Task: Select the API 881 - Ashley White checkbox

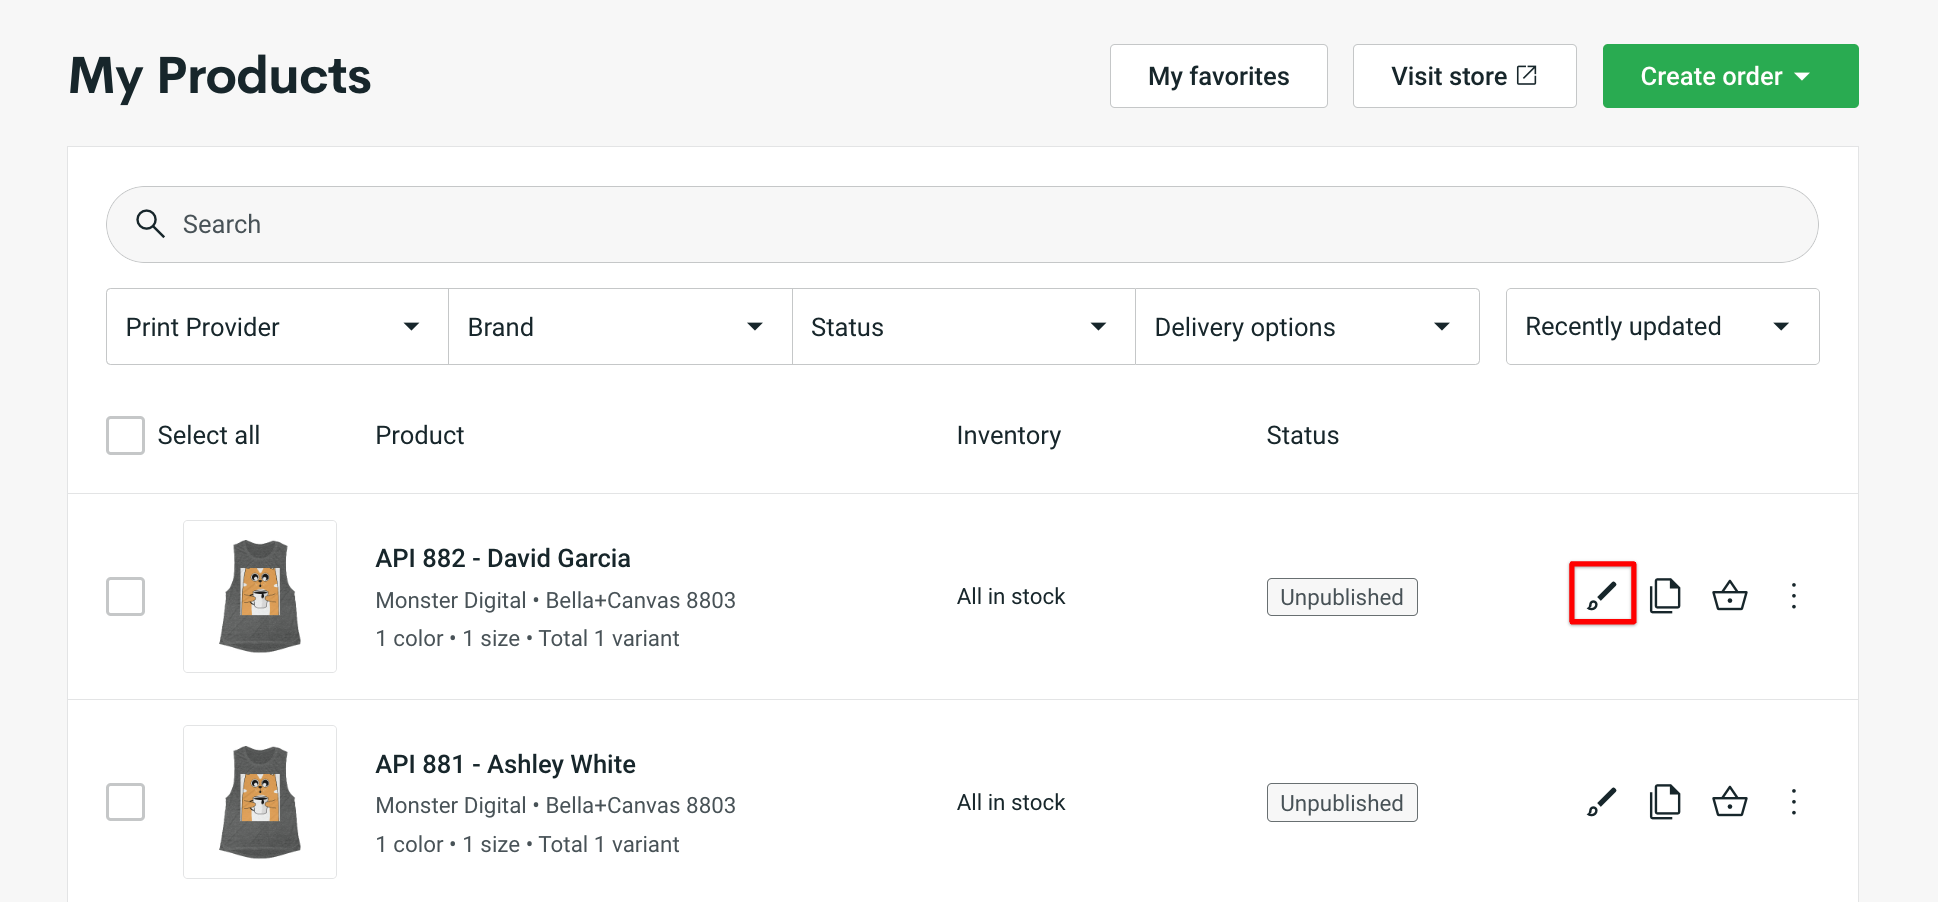Action: (x=126, y=802)
